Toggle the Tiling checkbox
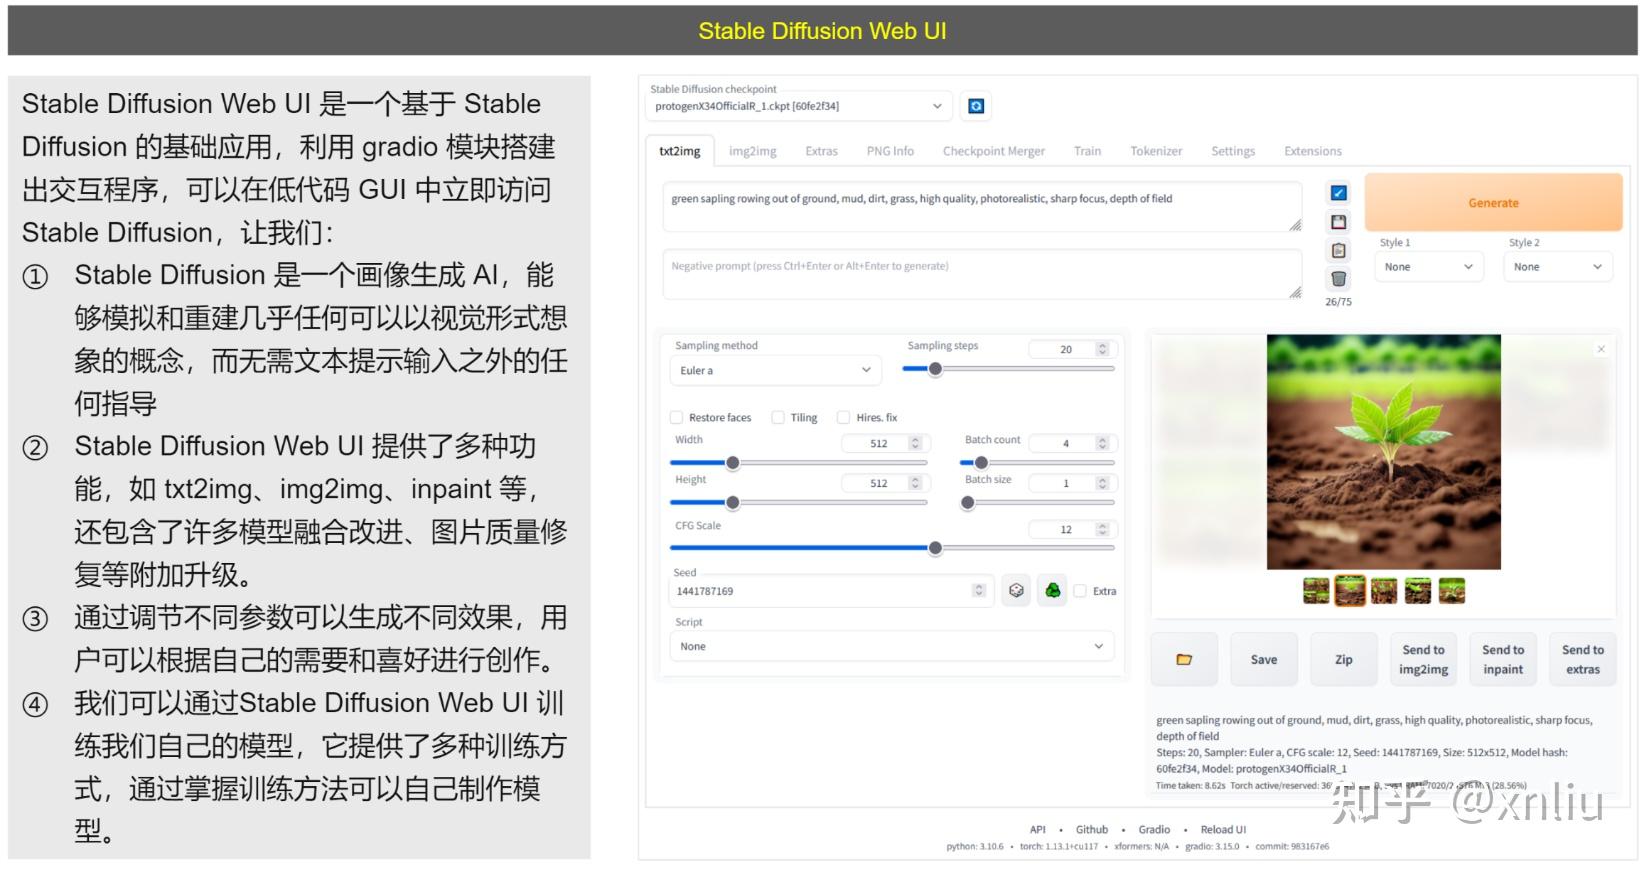 (778, 418)
